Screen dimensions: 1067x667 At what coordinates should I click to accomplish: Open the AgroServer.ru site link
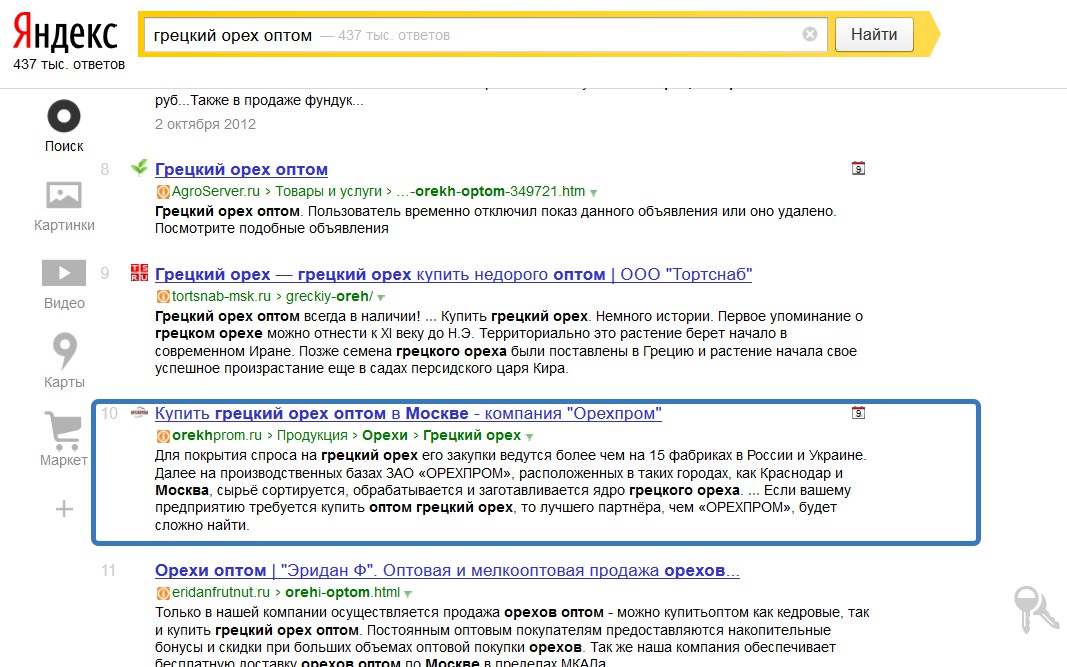[216, 191]
